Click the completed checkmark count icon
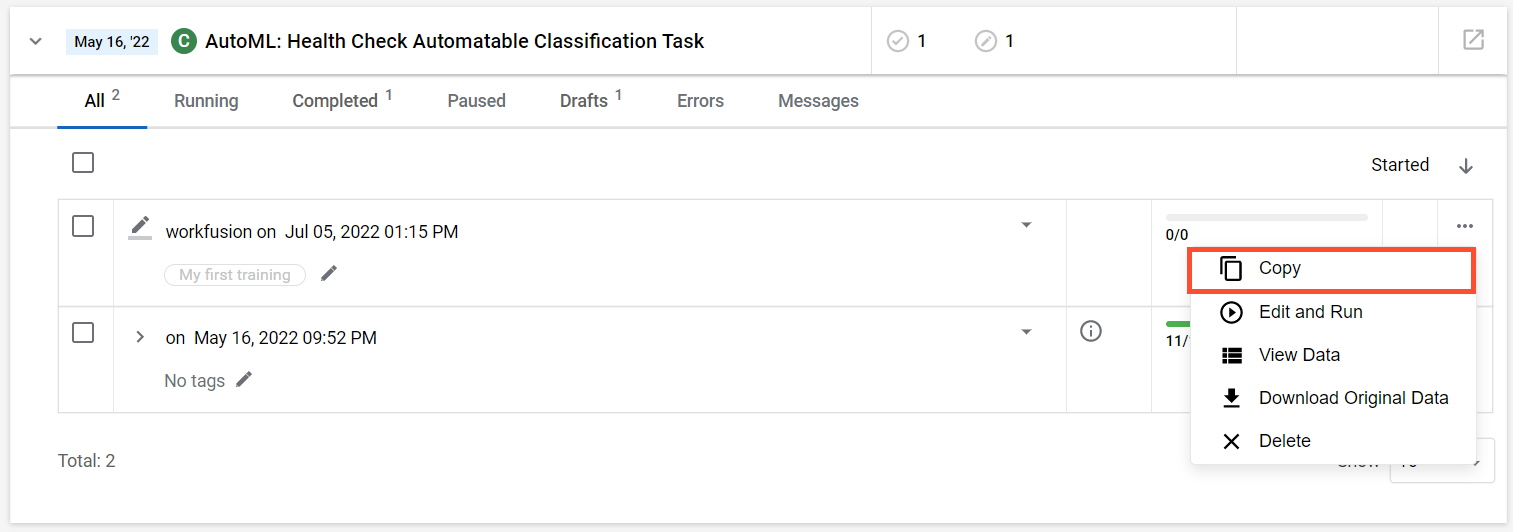Viewport: 1513px width, 532px height. (898, 41)
